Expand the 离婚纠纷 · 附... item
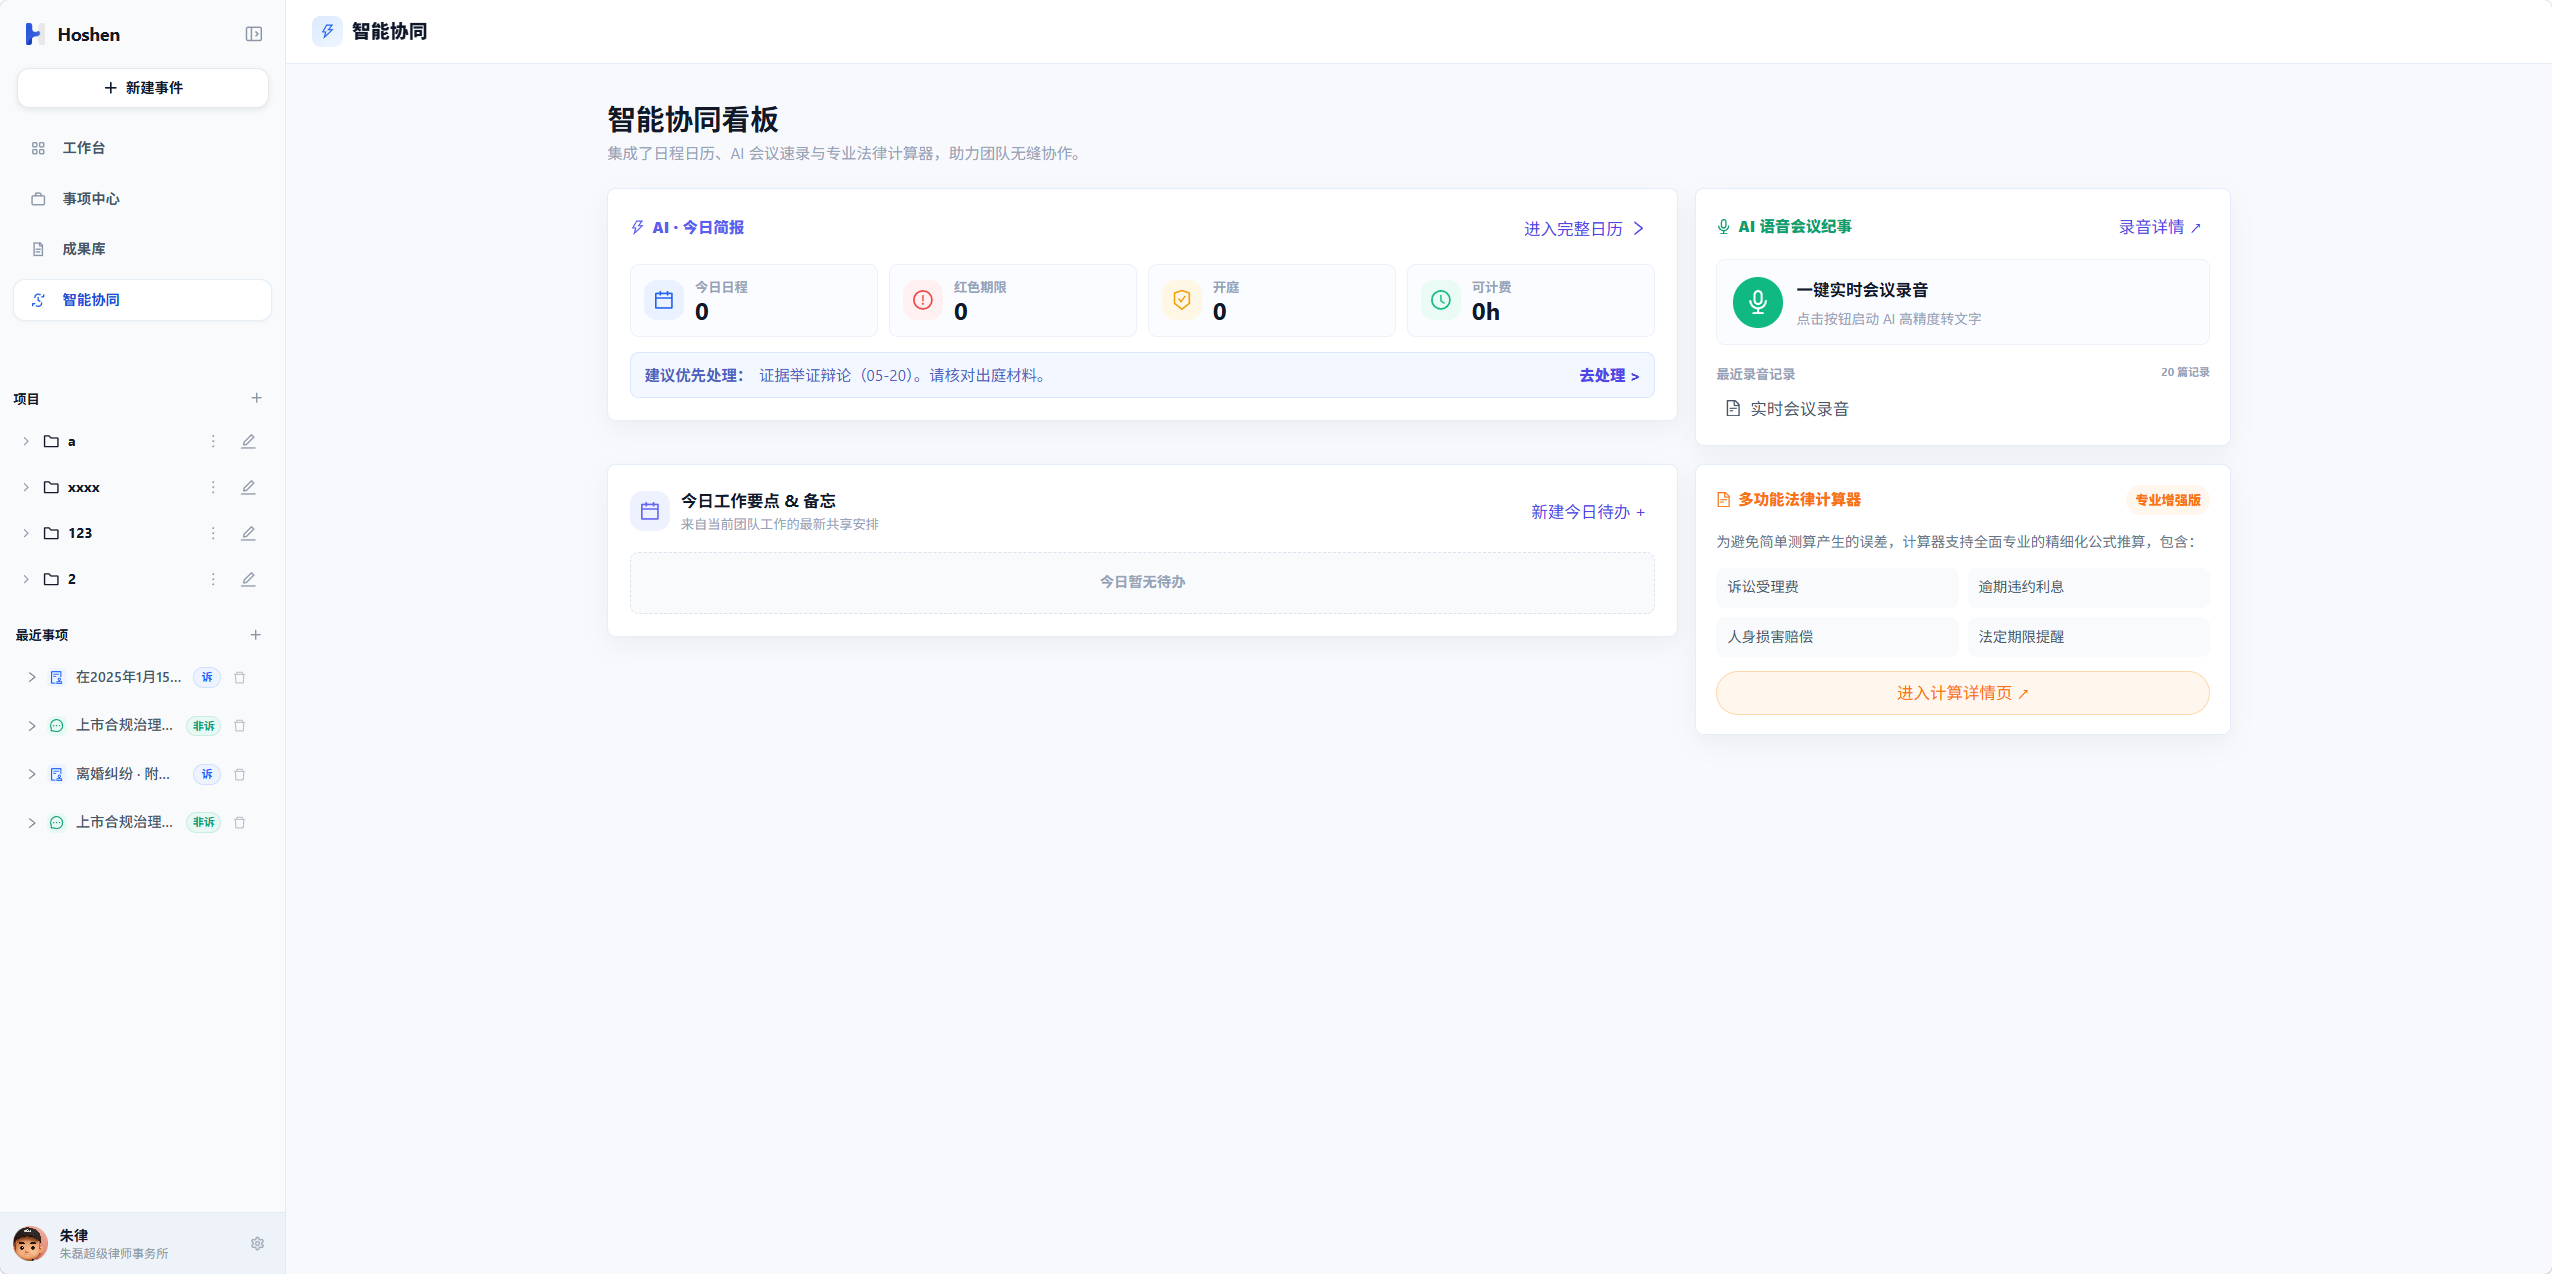2552x1274 pixels. coord(32,774)
